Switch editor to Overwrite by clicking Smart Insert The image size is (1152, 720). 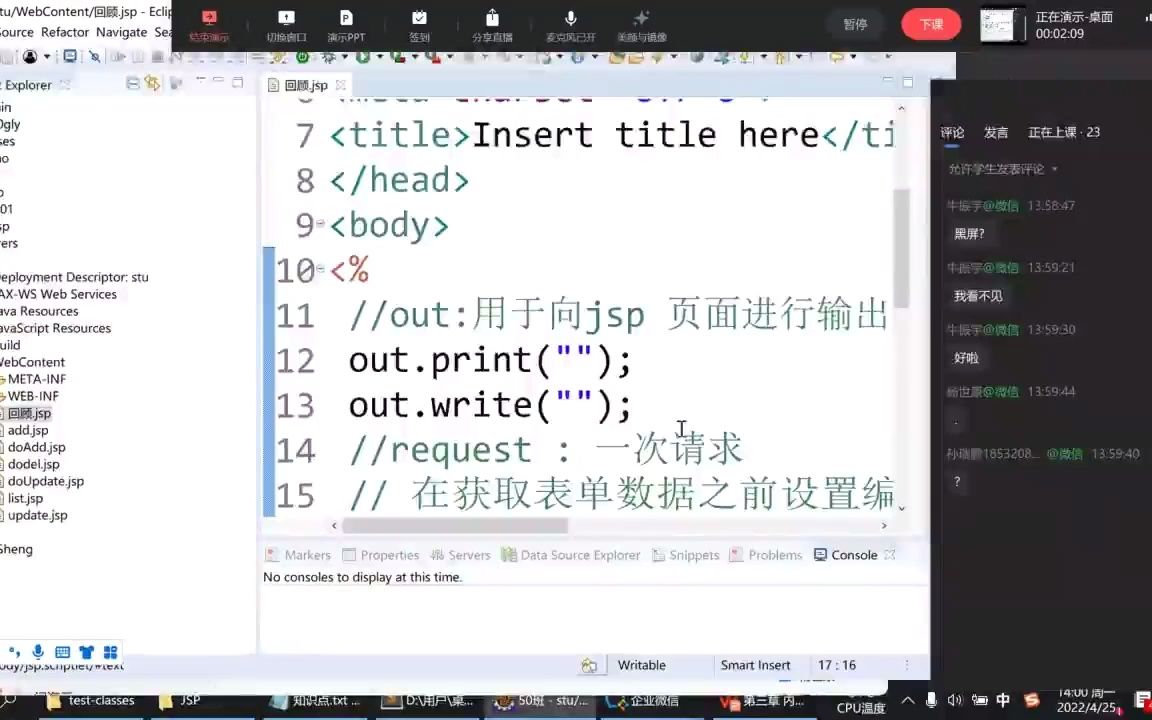coord(755,664)
